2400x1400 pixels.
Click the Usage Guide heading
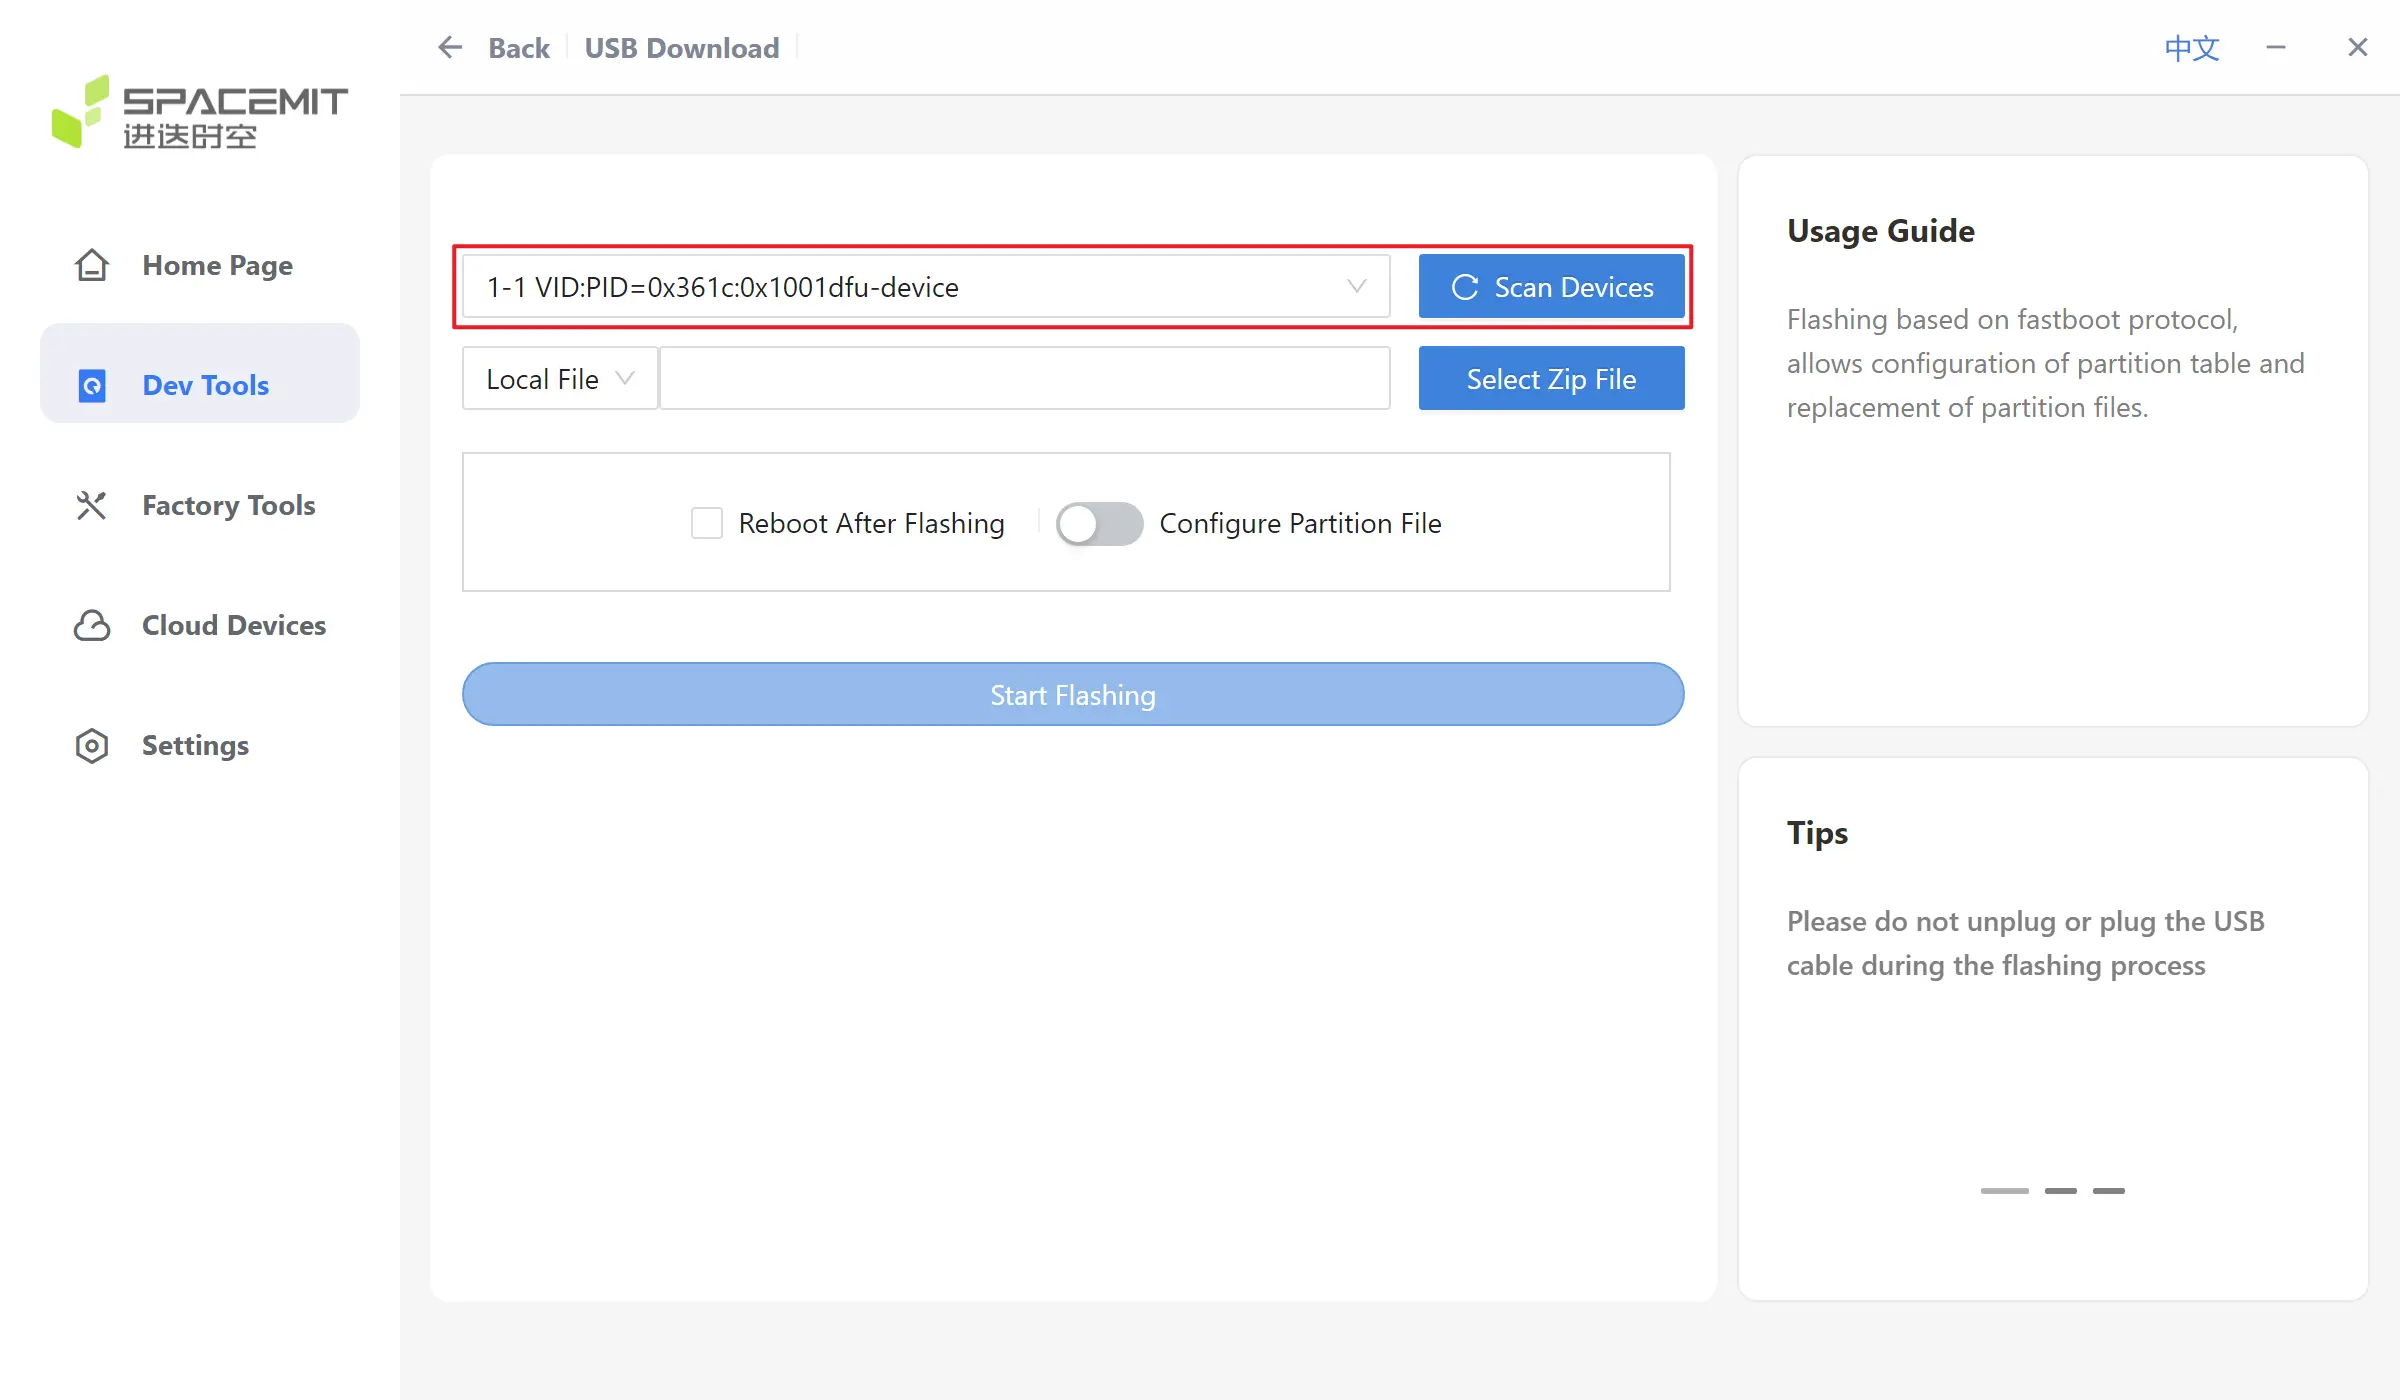[x=1881, y=231]
